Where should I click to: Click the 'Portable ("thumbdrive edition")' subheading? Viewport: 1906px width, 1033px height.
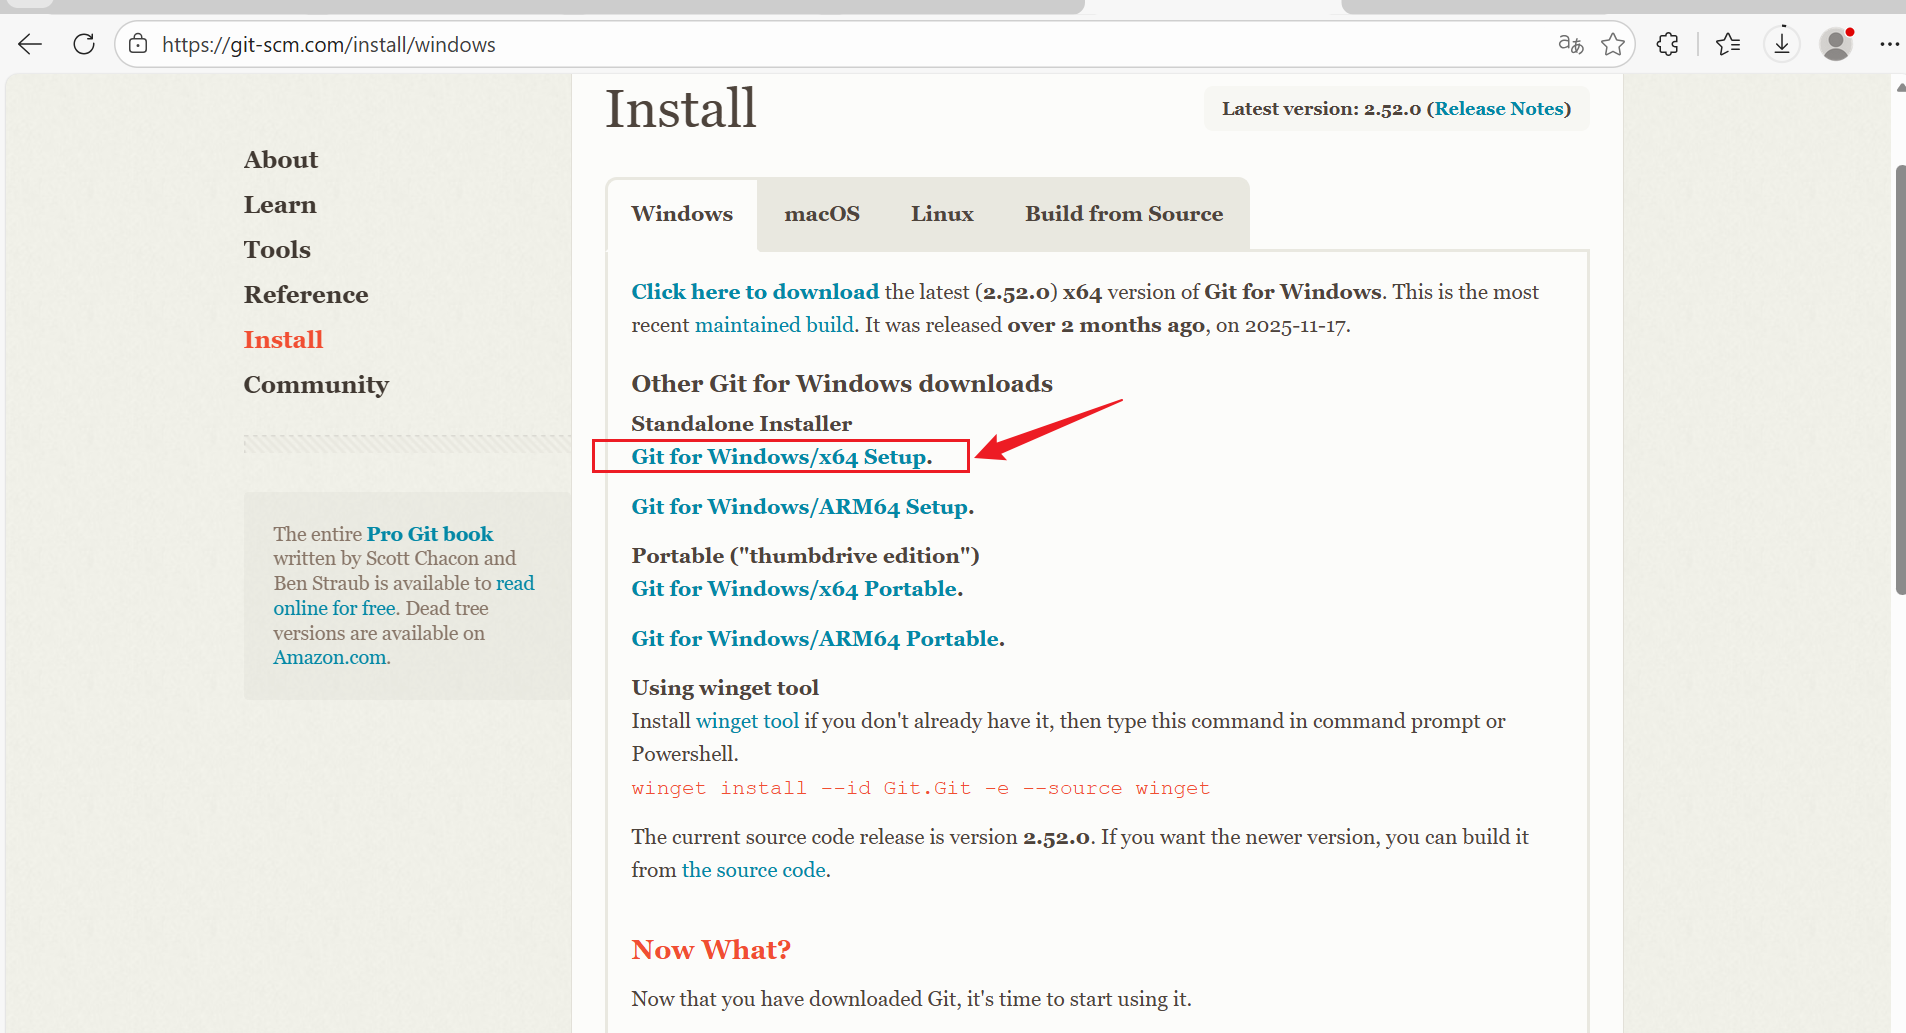coord(805,556)
